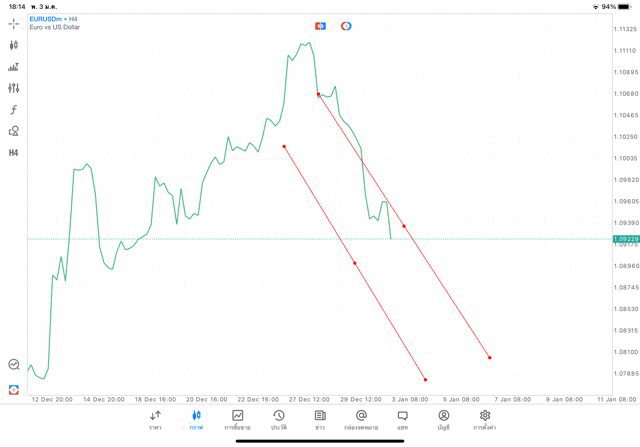Switch to the ราคา (Quotes) tab
The image size is (640, 447).
pos(155,420)
